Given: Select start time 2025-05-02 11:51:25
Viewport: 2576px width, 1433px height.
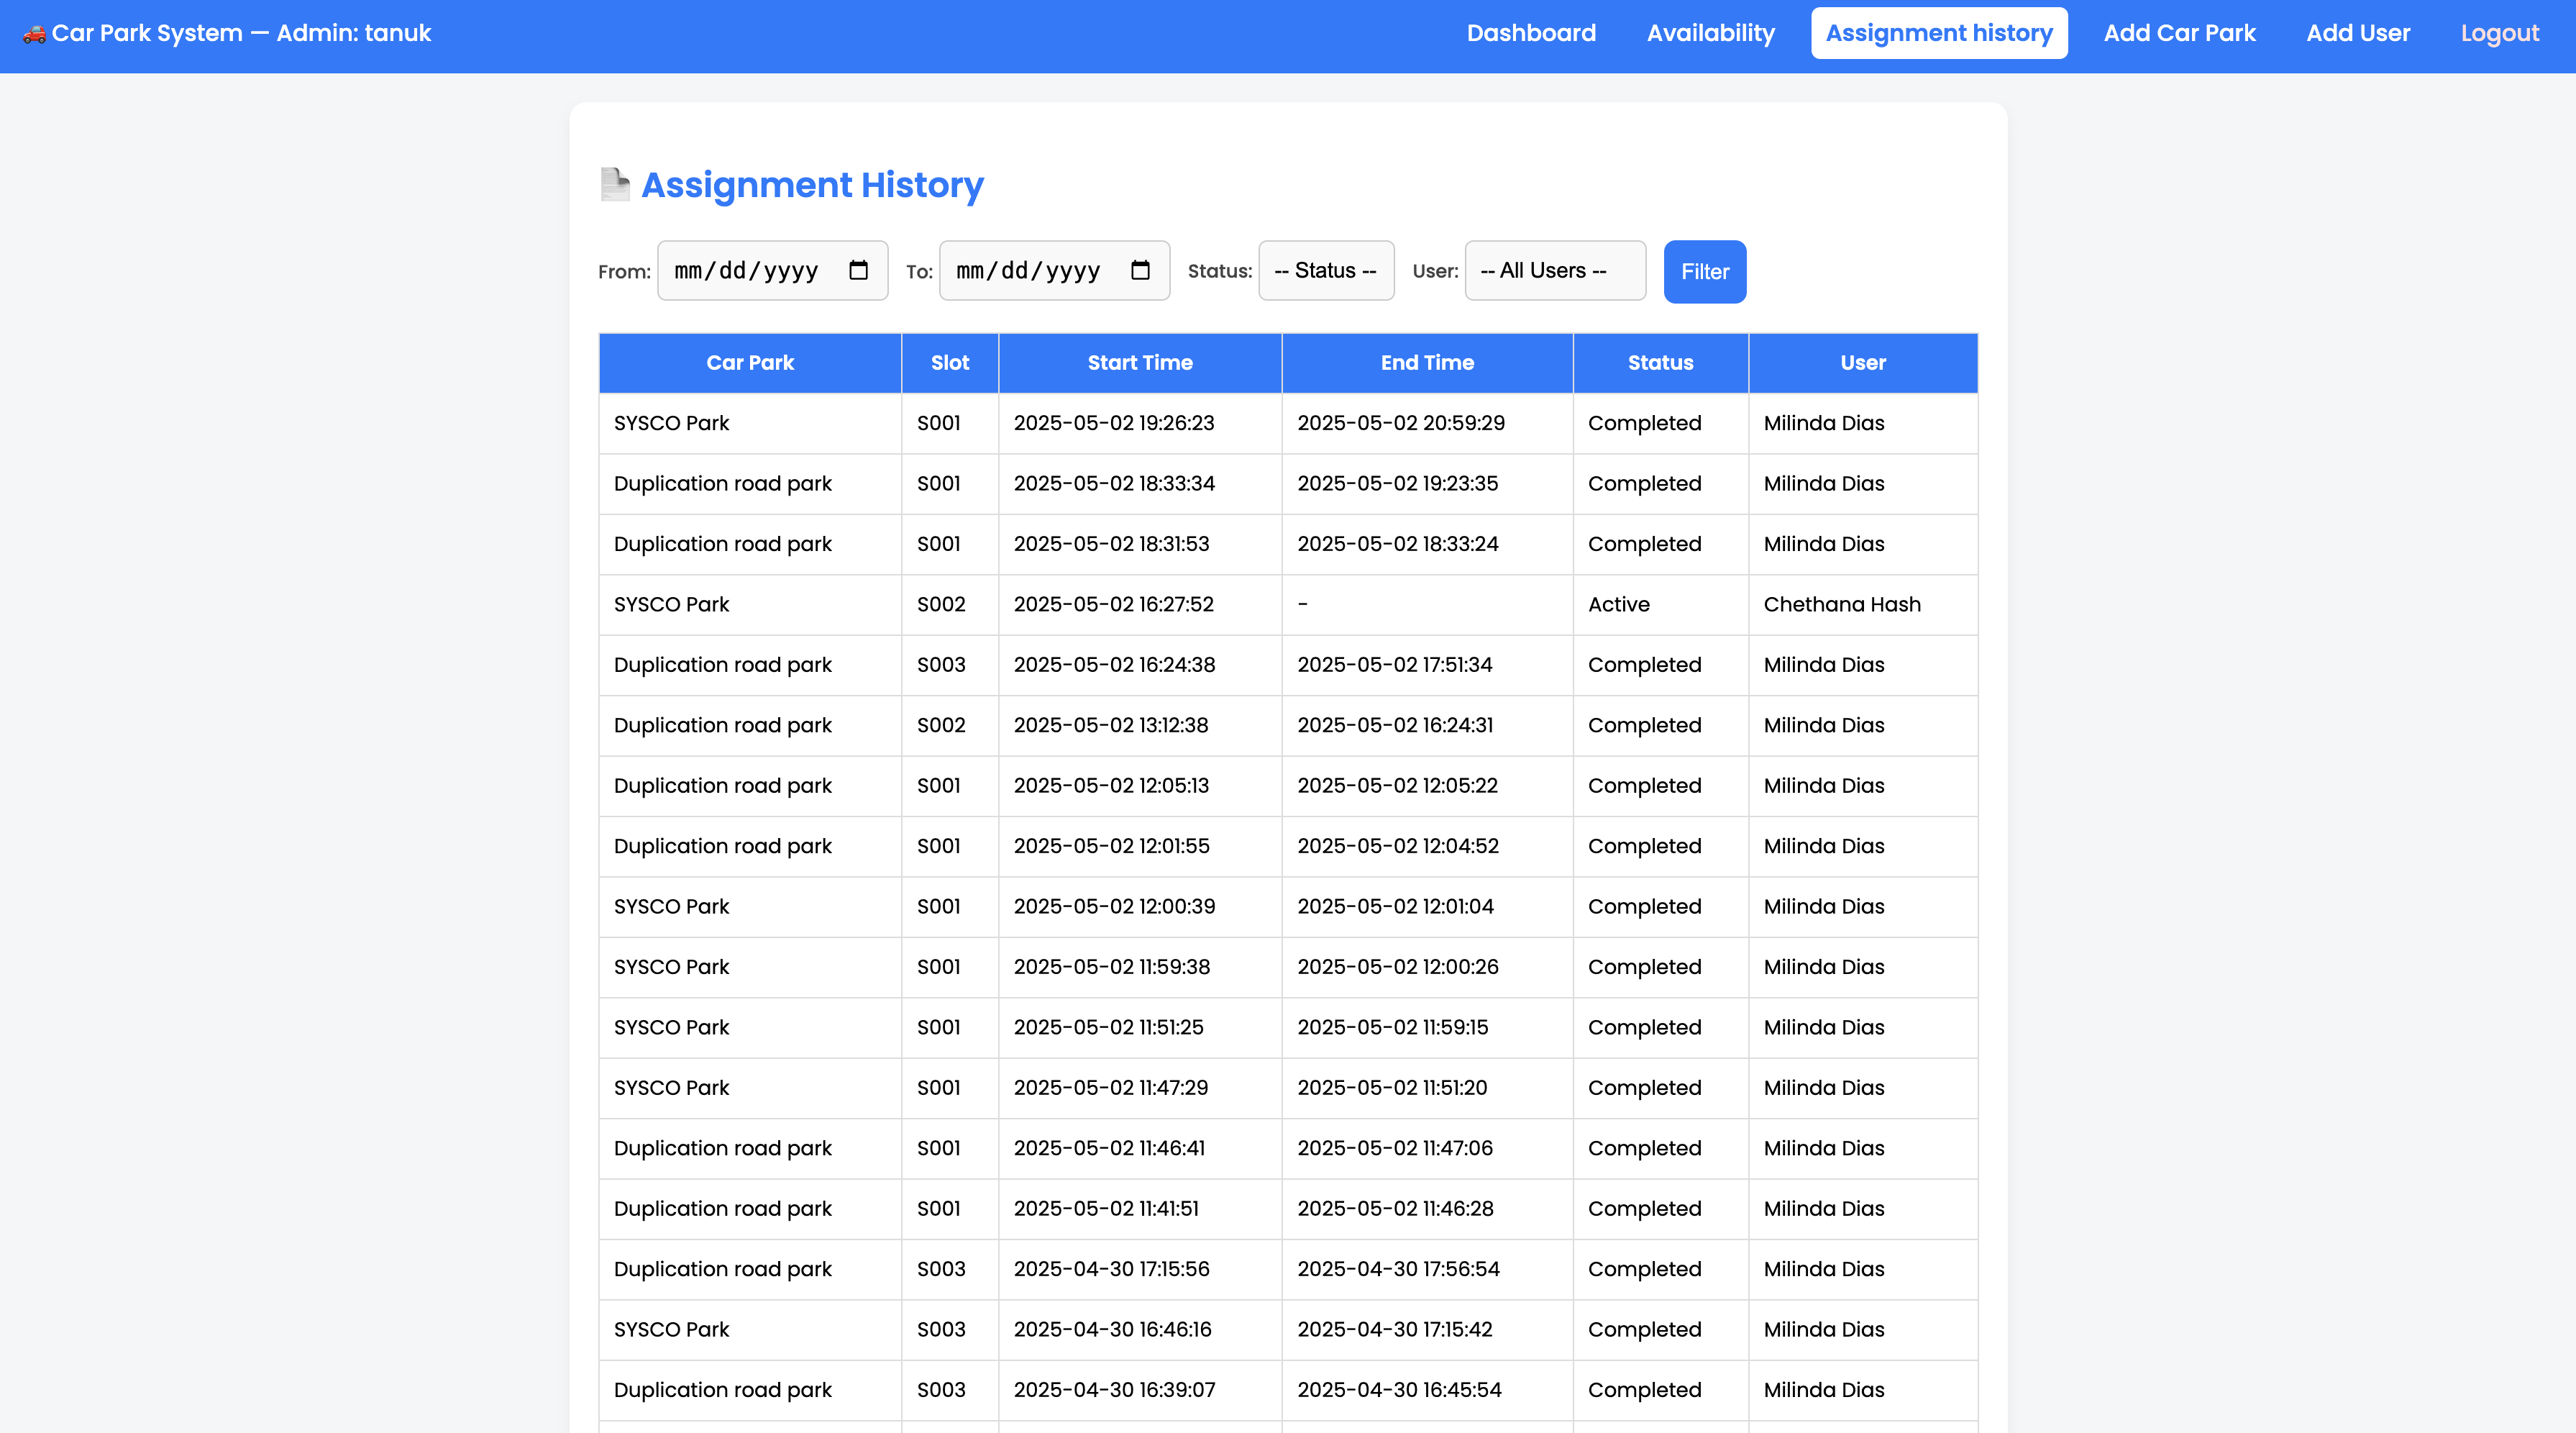Looking at the screenshot, I should 1108,1027.
